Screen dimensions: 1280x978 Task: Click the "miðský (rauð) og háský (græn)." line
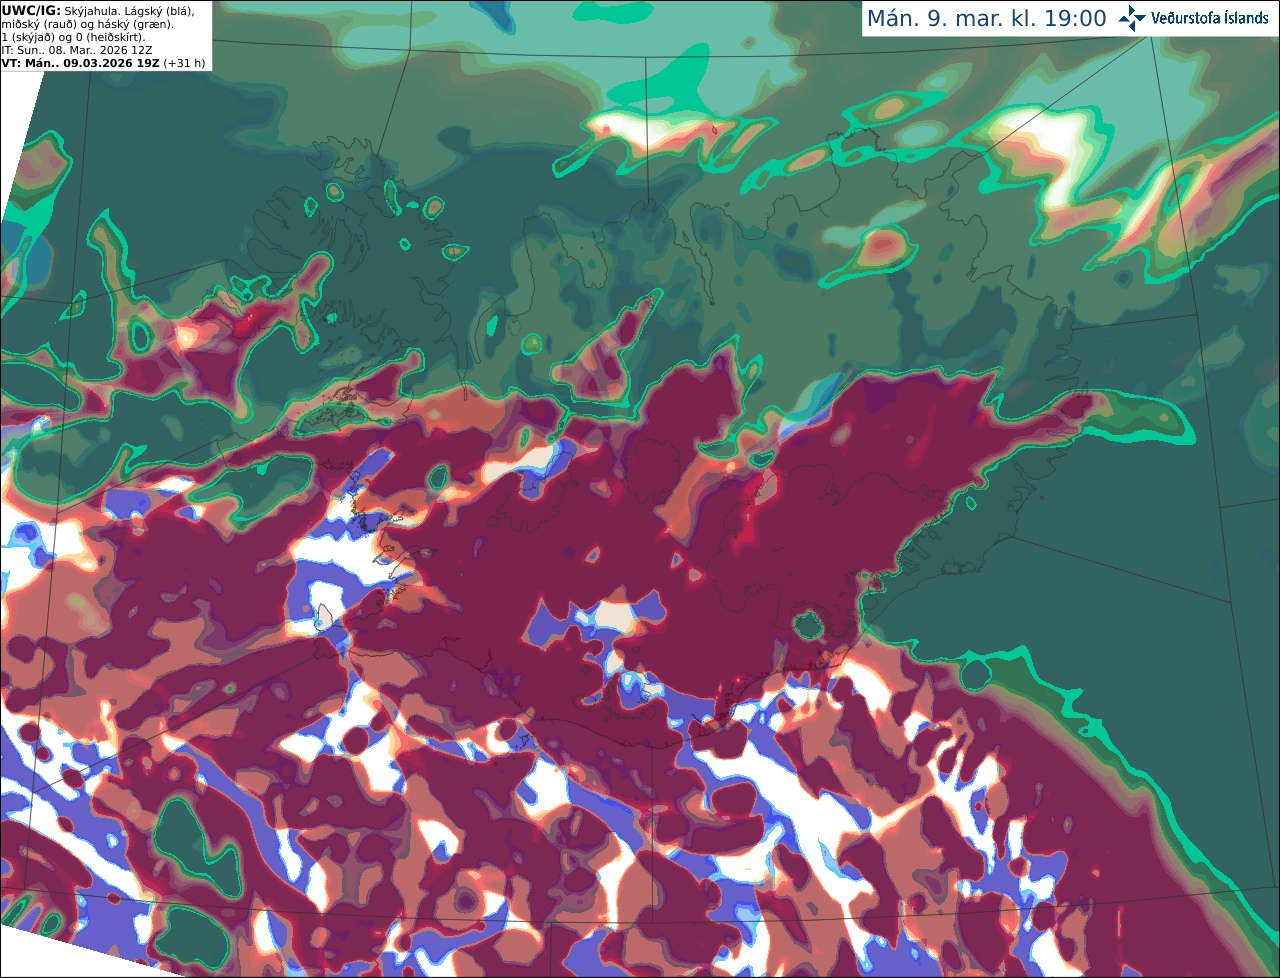point(88,24)
